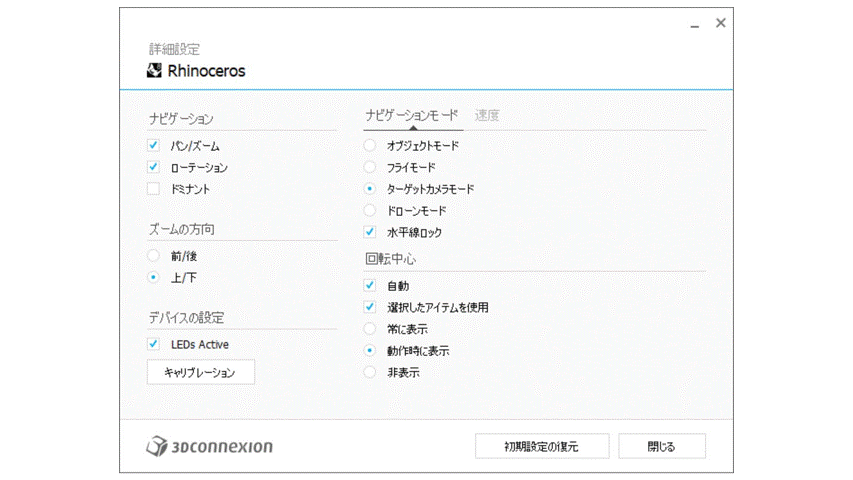Toggle the 自動 rotation center checkbox

tap(370, 286)
